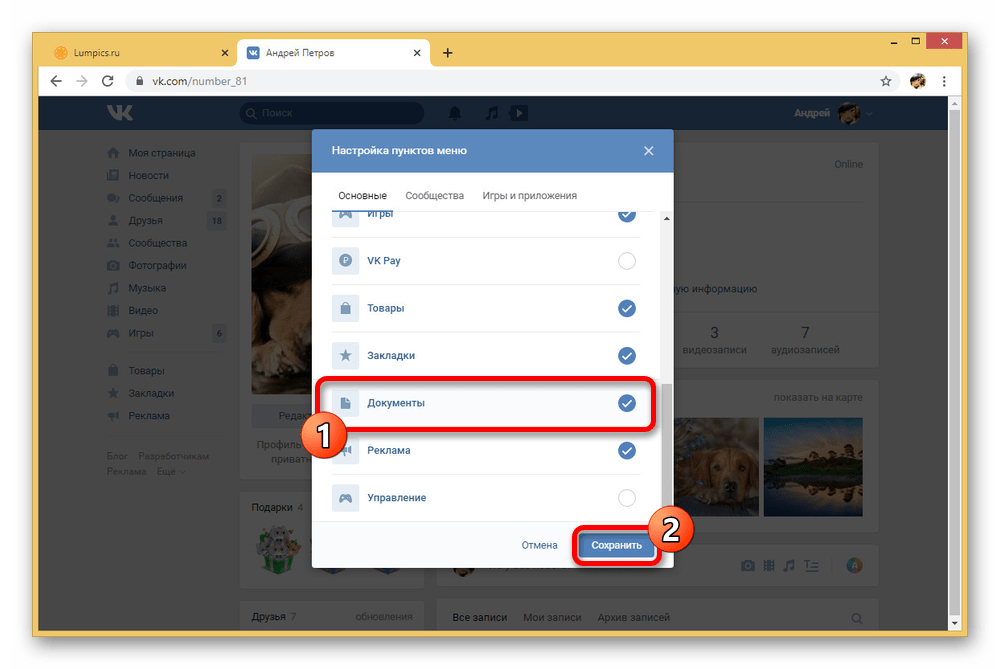Enable the VK Pay menu item
Viewport: 1000px width, 669px height.
point(627,260)
